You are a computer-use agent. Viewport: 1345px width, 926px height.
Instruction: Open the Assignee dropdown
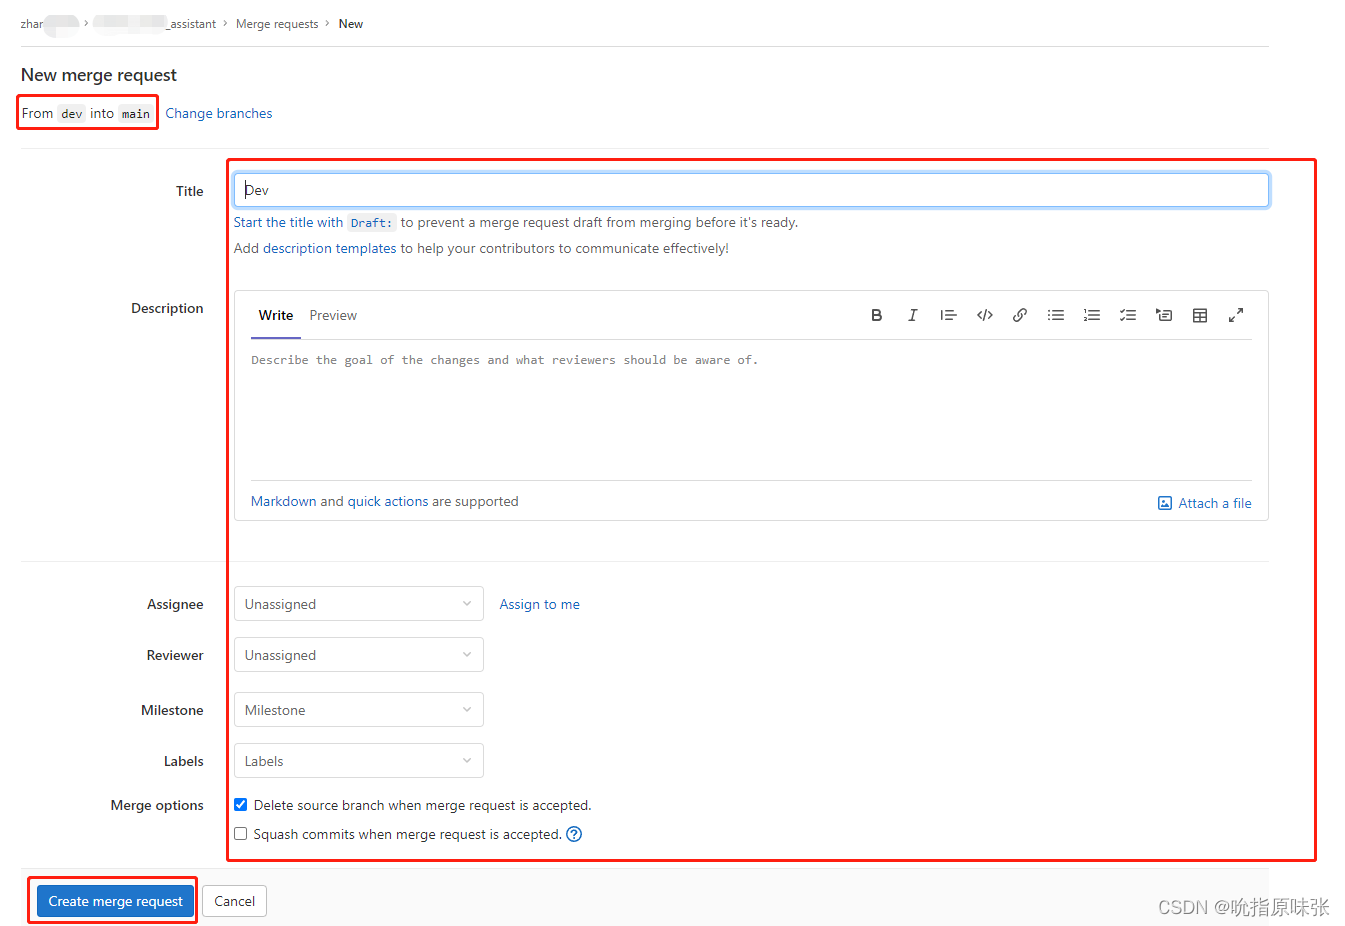point(357,603)
